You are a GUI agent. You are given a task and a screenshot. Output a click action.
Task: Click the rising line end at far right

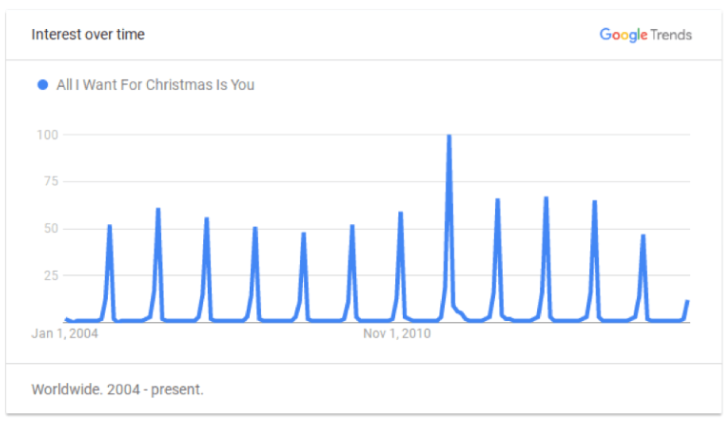click(x=687, y=301)
